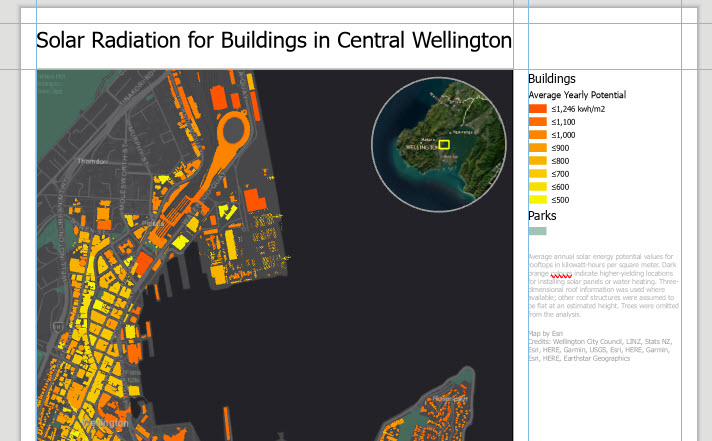The height and width of the screenshot is (441, 712).
Task: Select the ≤1,000 orange legend swatch
Action: coord(538,135)
